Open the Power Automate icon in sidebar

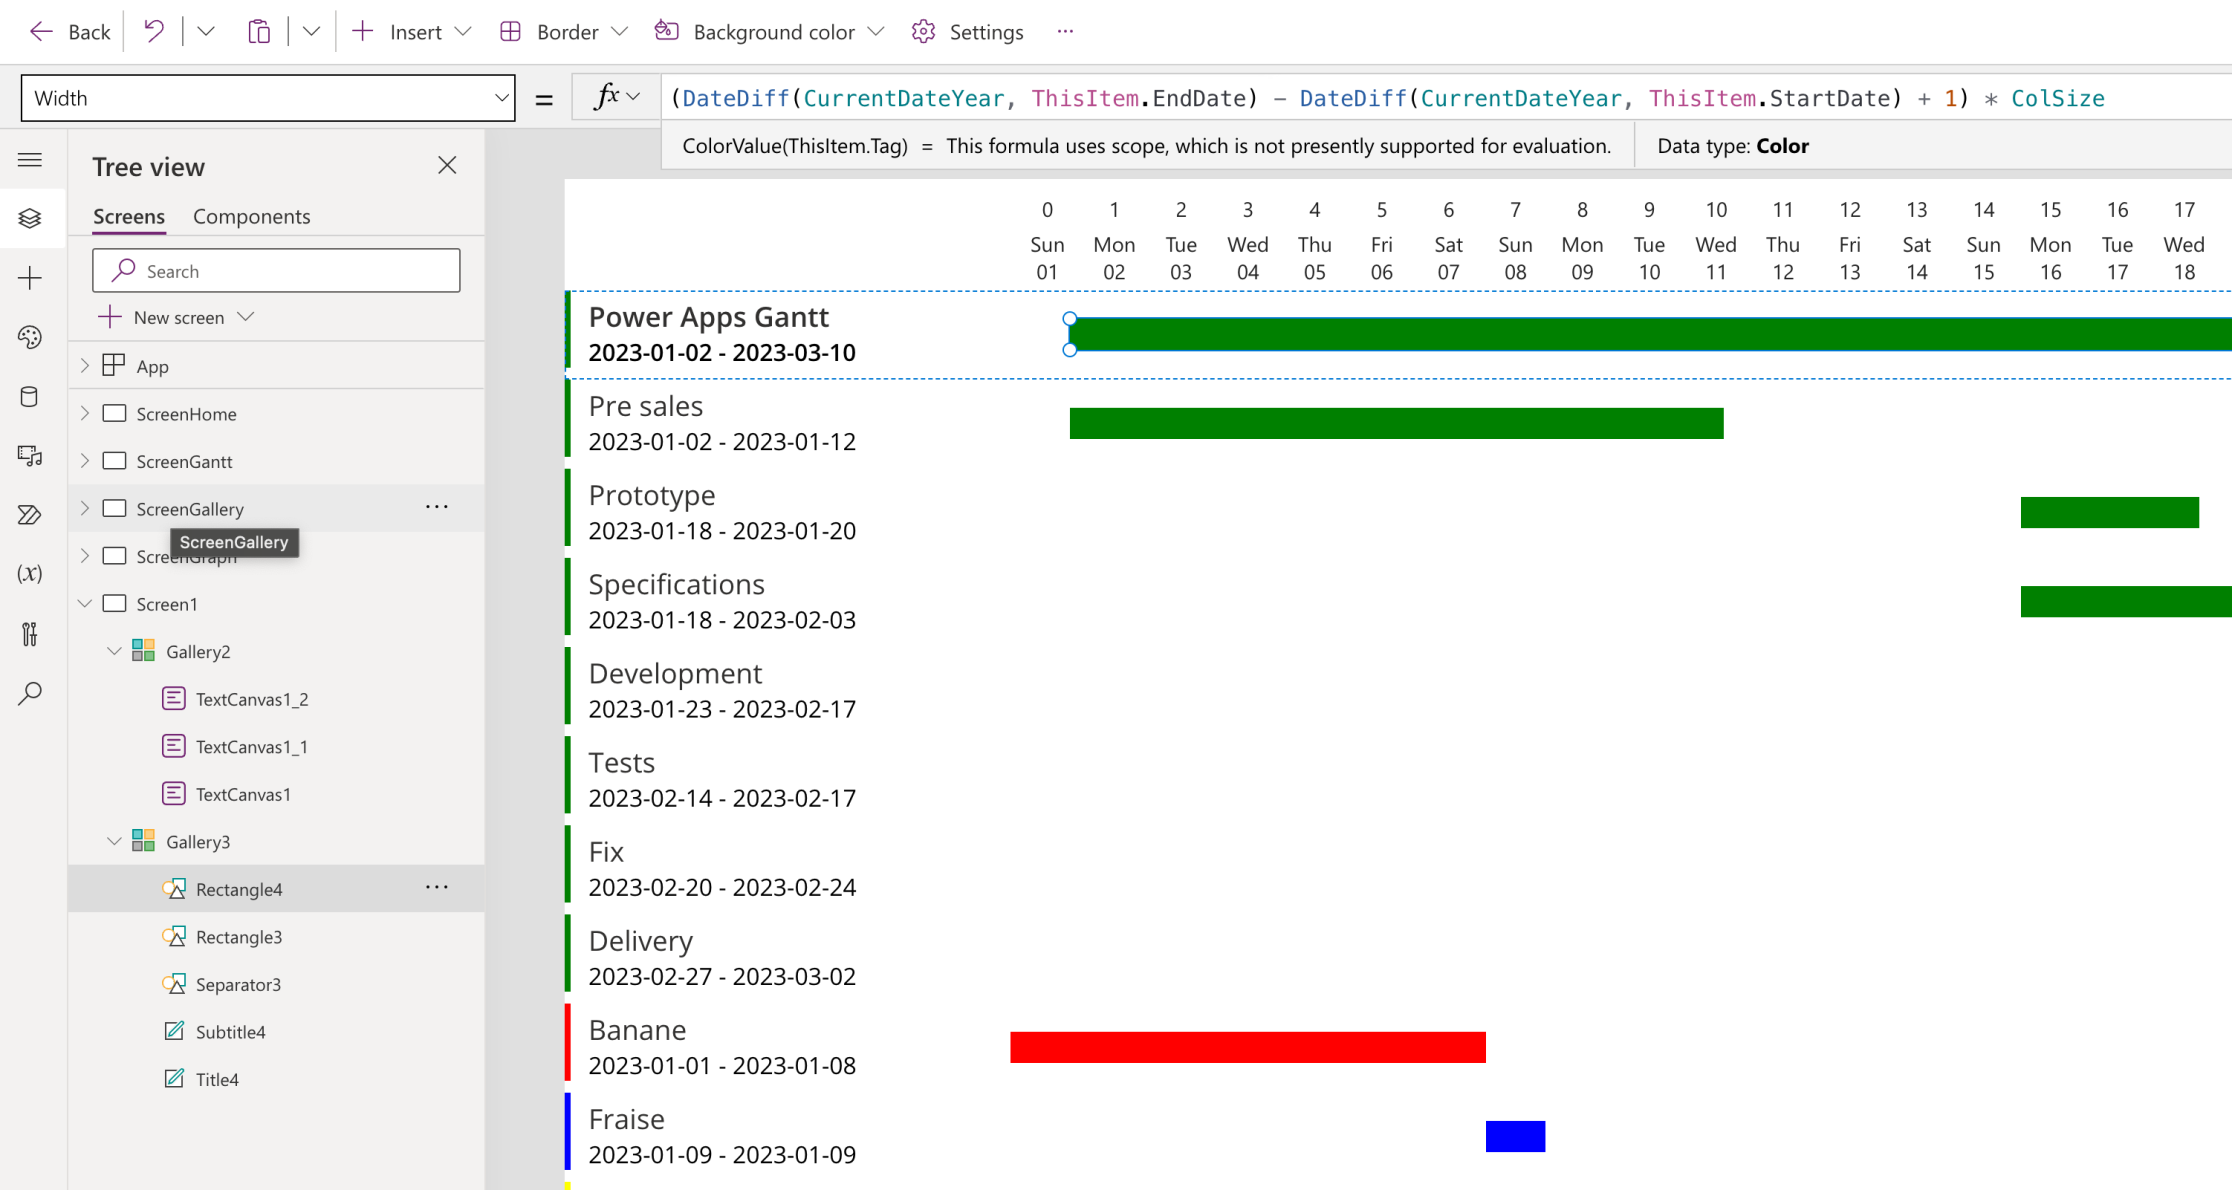(x=30, y=515)
